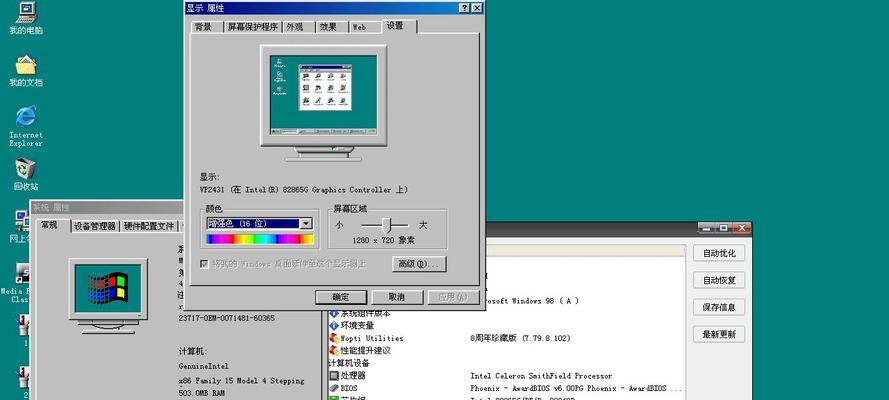Select the BIOS row label in Wopti
This screenshot has width=889, height=400.
(x=349, y=388)
